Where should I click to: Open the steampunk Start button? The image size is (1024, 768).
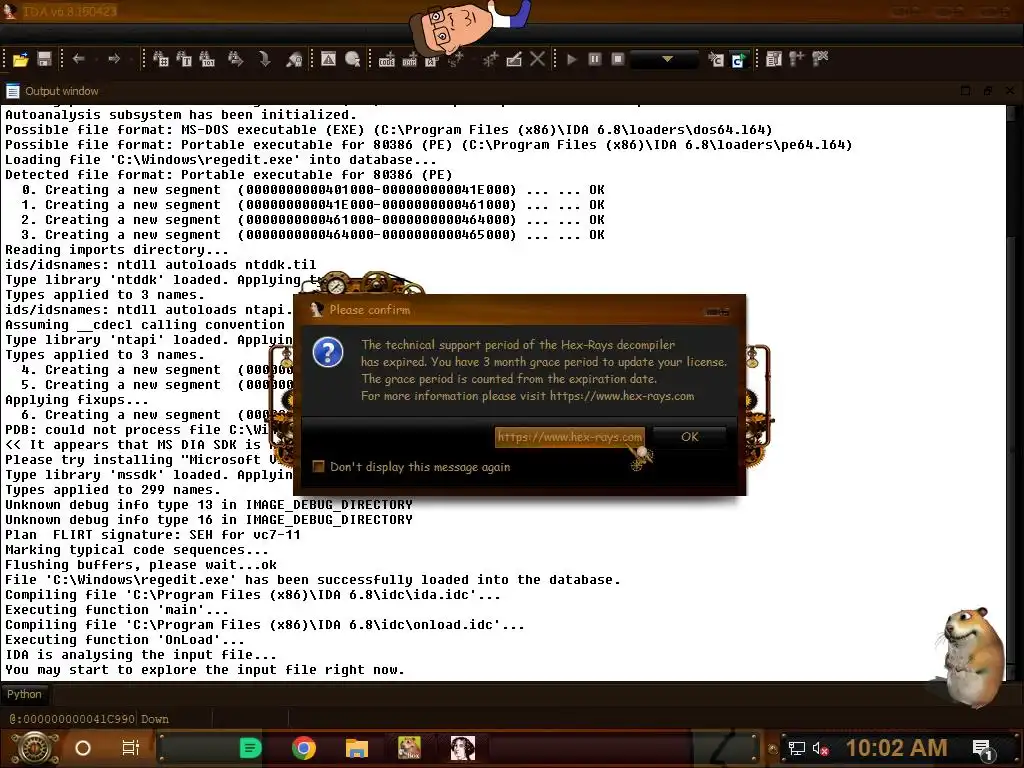[x=35, y=748]
